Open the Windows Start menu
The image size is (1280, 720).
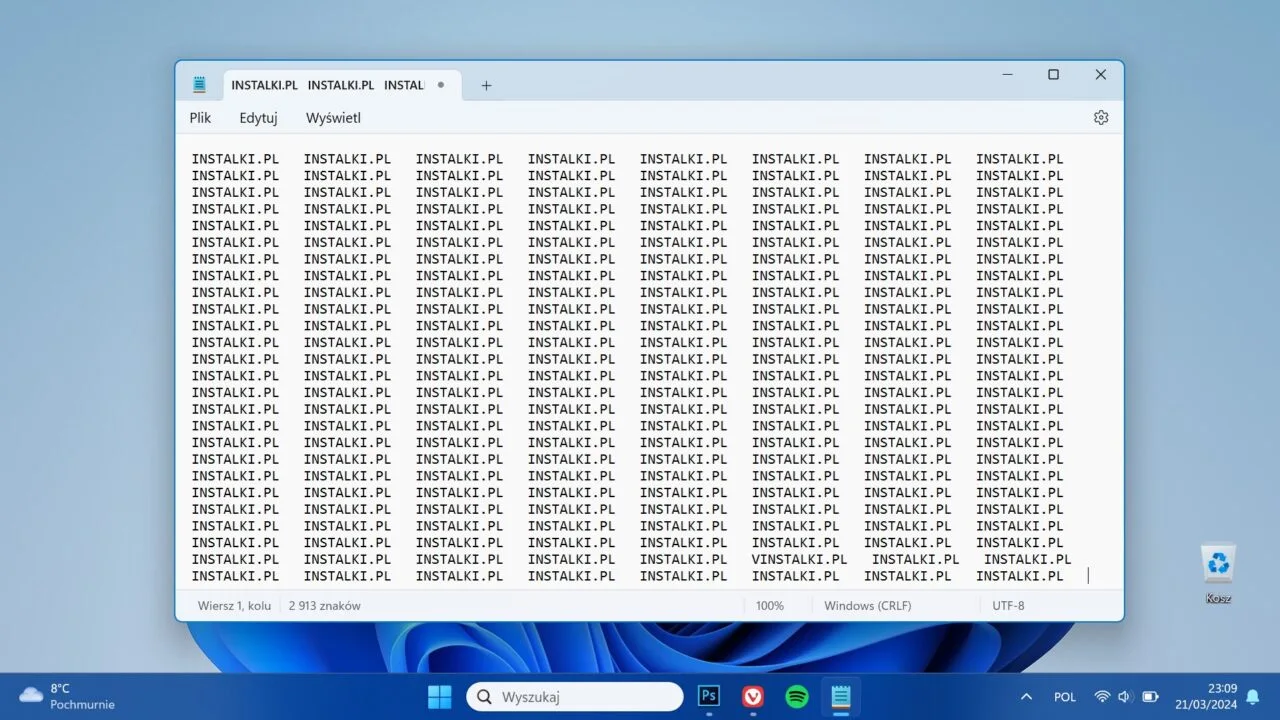440,697
